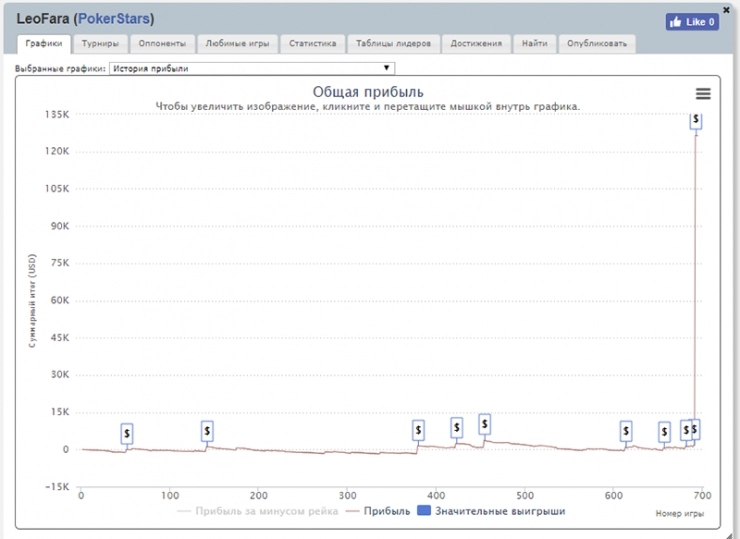Toggle the Прибыль series in legend

tap(378, 511)
